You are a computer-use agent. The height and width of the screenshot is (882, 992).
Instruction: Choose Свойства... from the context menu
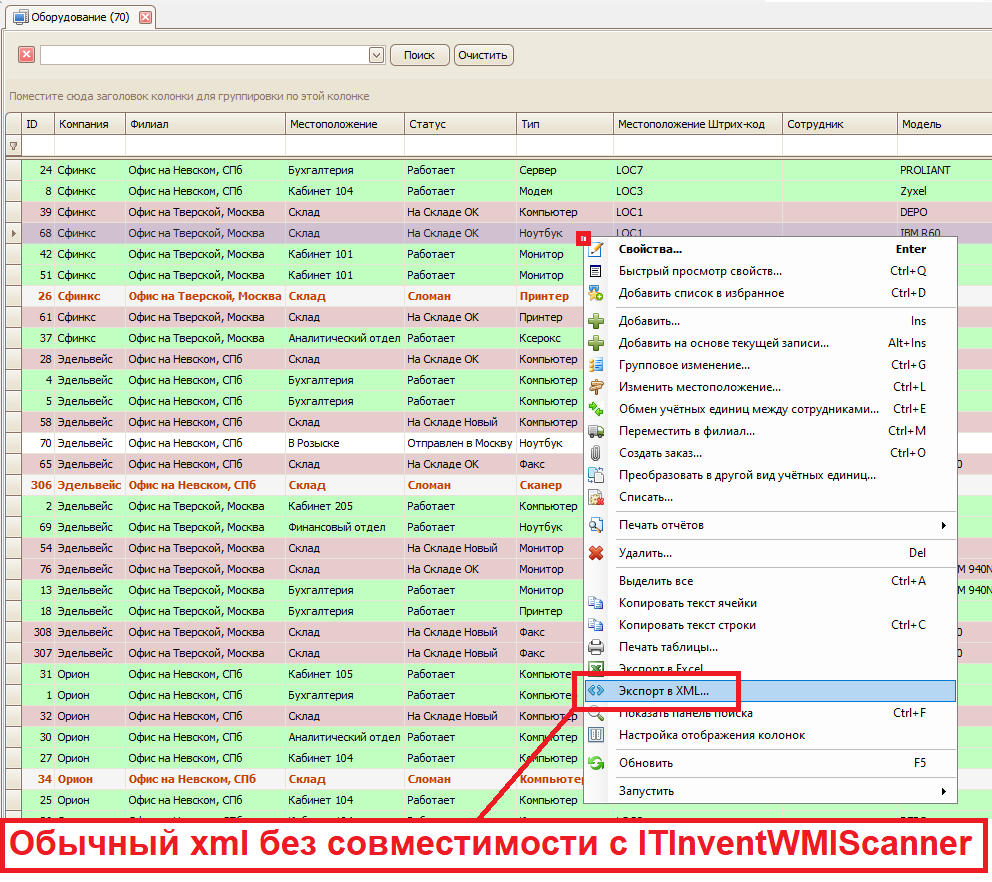click(770, 249)
